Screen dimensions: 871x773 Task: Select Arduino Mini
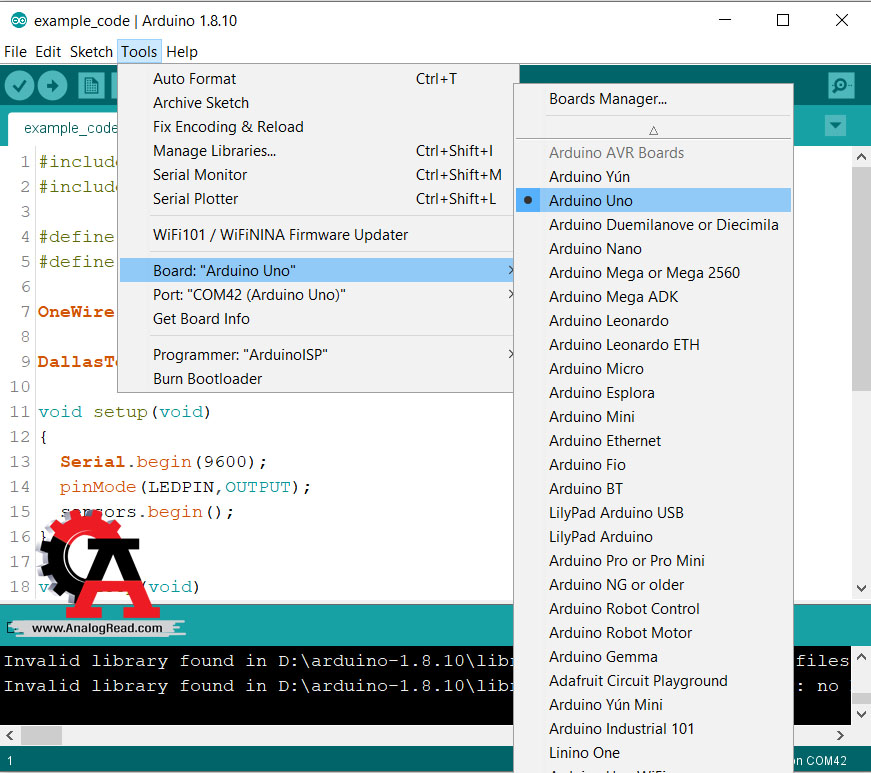click(x=653, y=416)
